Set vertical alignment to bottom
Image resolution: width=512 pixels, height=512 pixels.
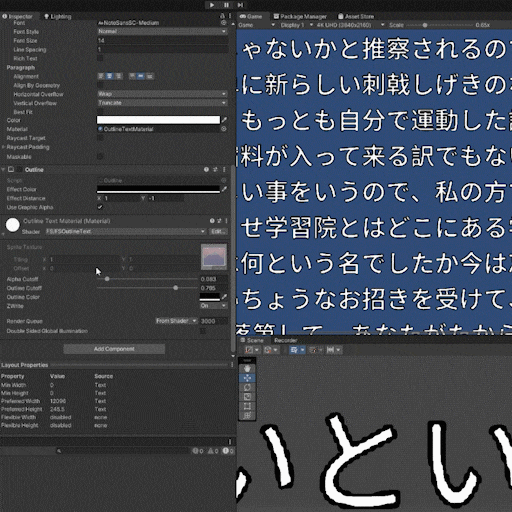150,76
